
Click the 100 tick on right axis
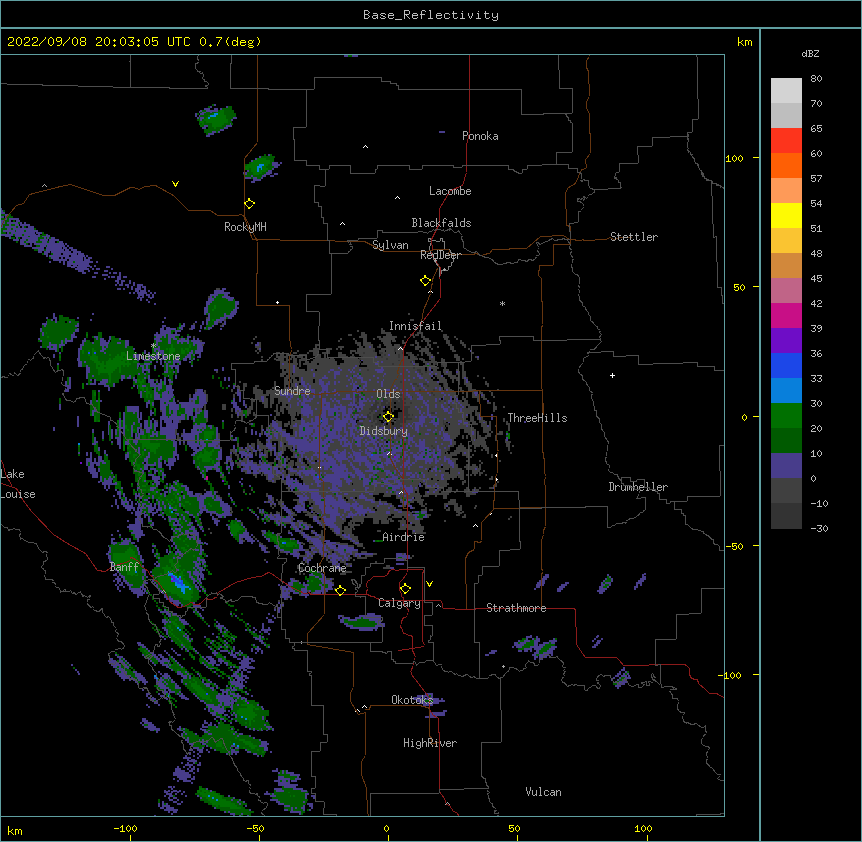[734, 159]
